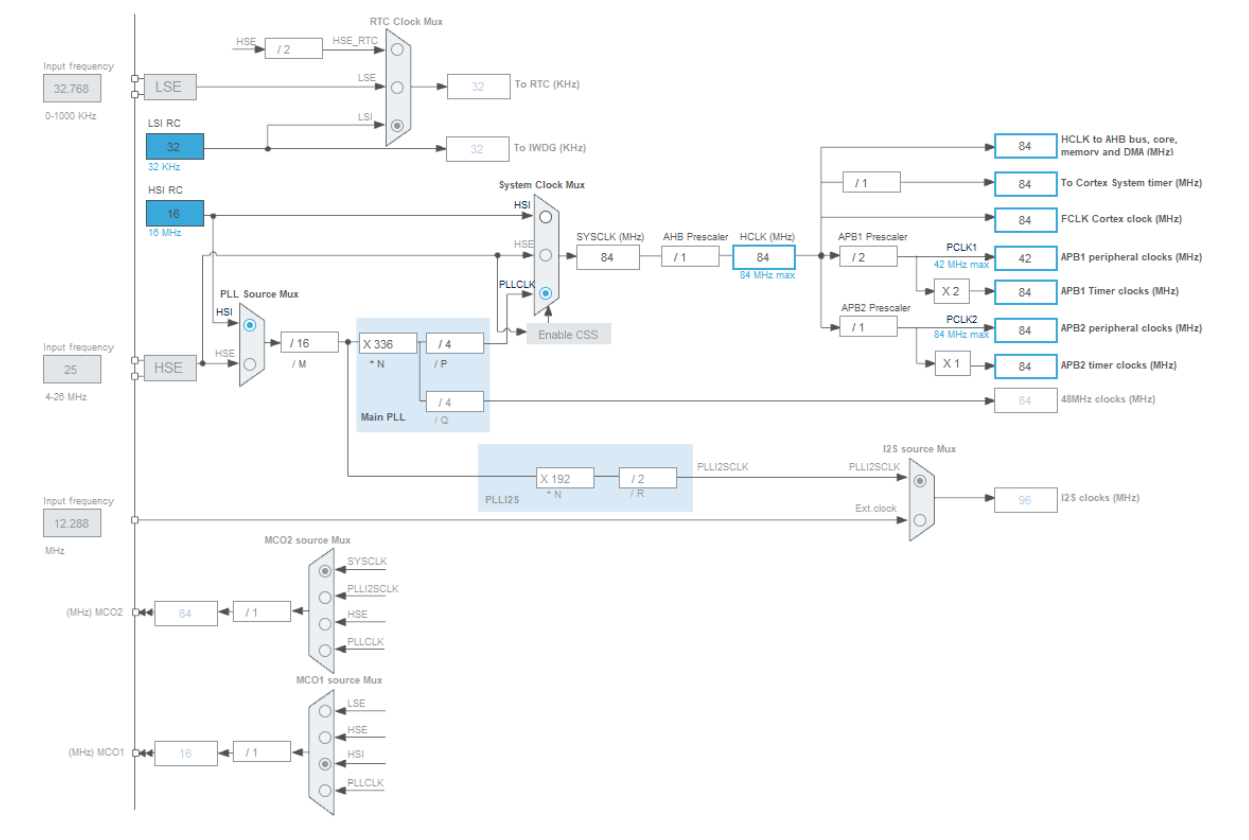Click the APB1 peripheral clocks 42 value
1249x840 pixels.
click(x=1025, y=257)
